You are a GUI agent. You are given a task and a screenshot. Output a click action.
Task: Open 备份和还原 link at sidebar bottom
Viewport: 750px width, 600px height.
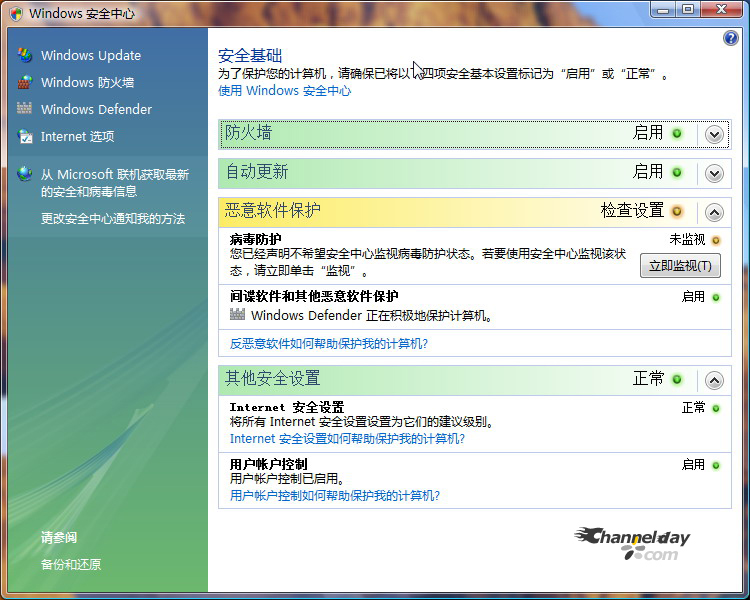(71, 565)
